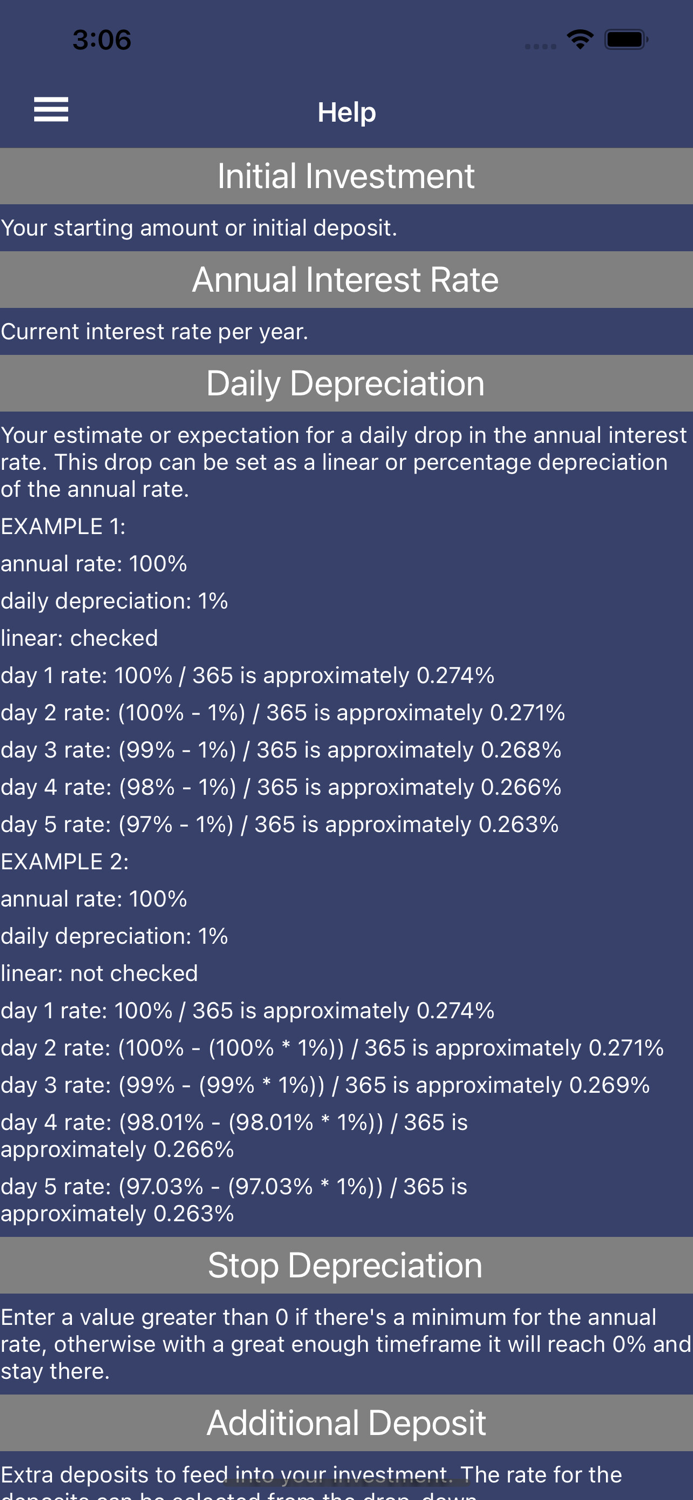
Task: Tap the Annual Interest Rate header
Action: 346,280
